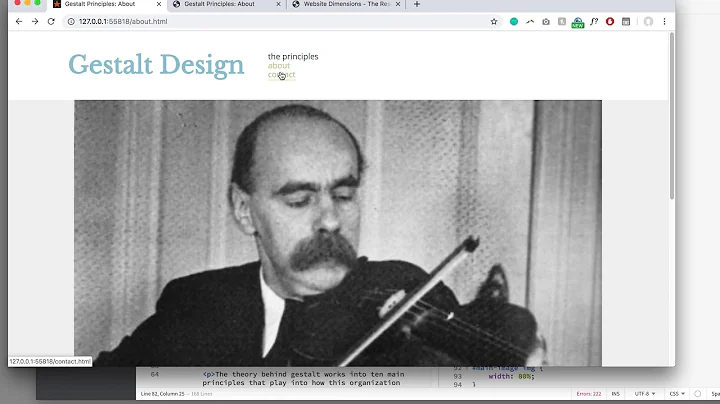Open 'the principles' navigation link
This screenshot has width=720, height=404.
coord(293,56)
